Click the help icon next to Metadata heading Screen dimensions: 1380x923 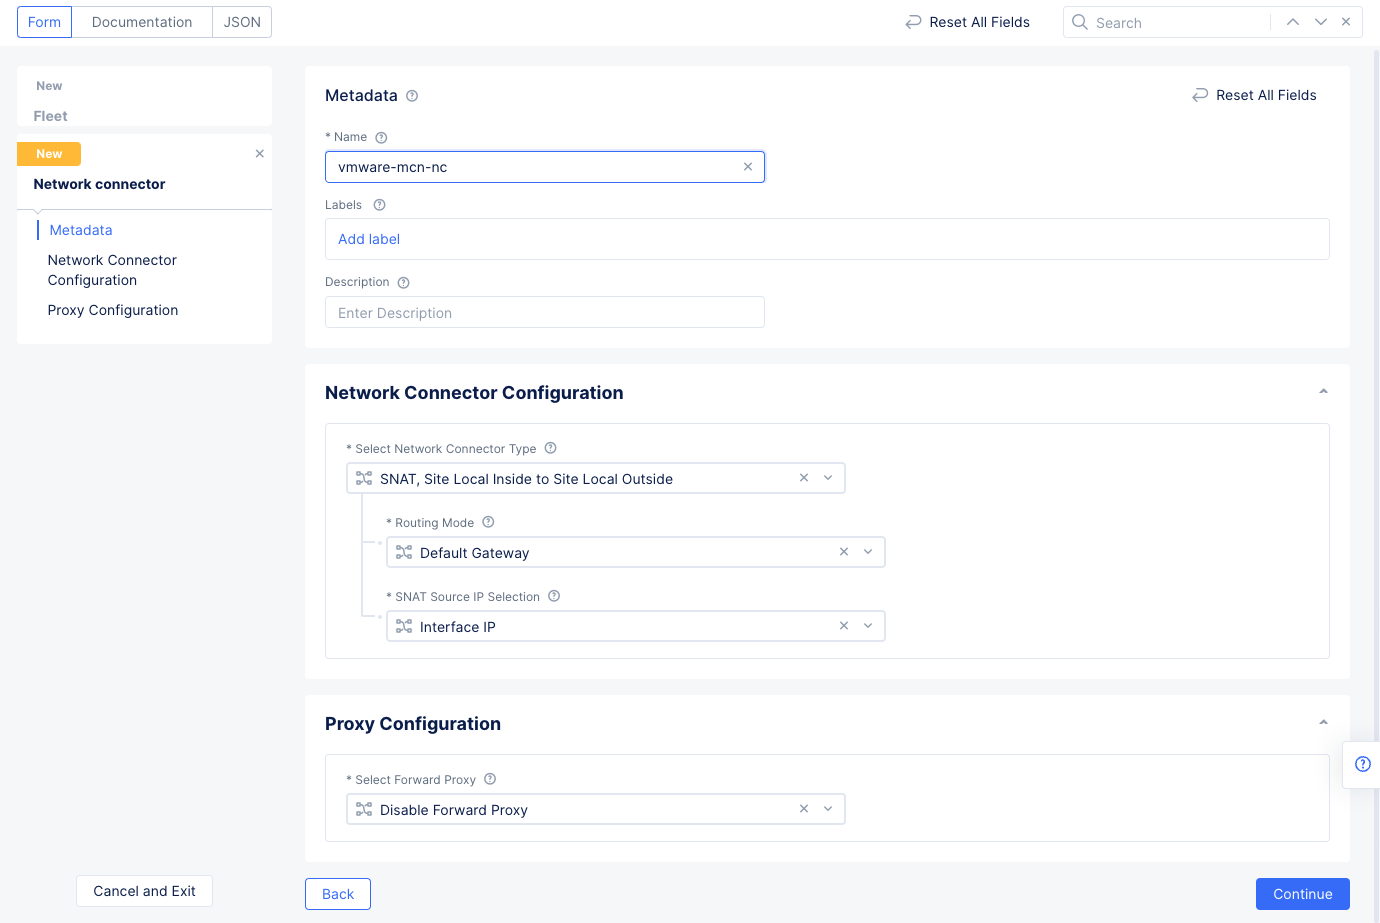click(412, 96)
